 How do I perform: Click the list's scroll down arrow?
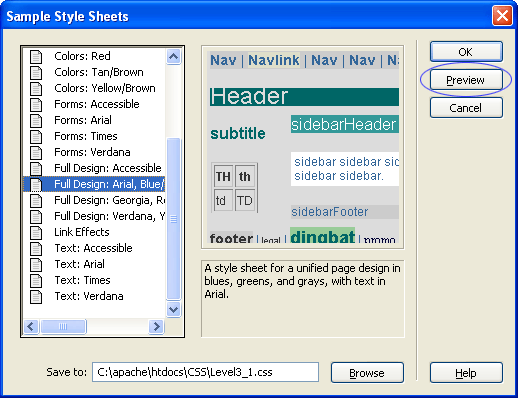(173, 310)
